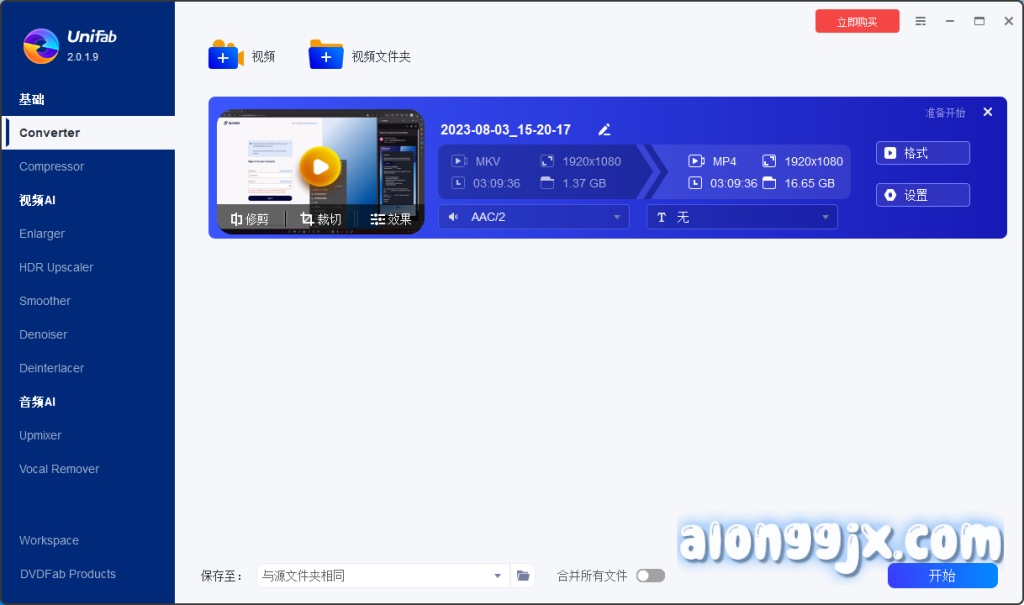The image size is (1024, 605).
Task: Select Enlarger from the sidebar
Action: point(42,234)
